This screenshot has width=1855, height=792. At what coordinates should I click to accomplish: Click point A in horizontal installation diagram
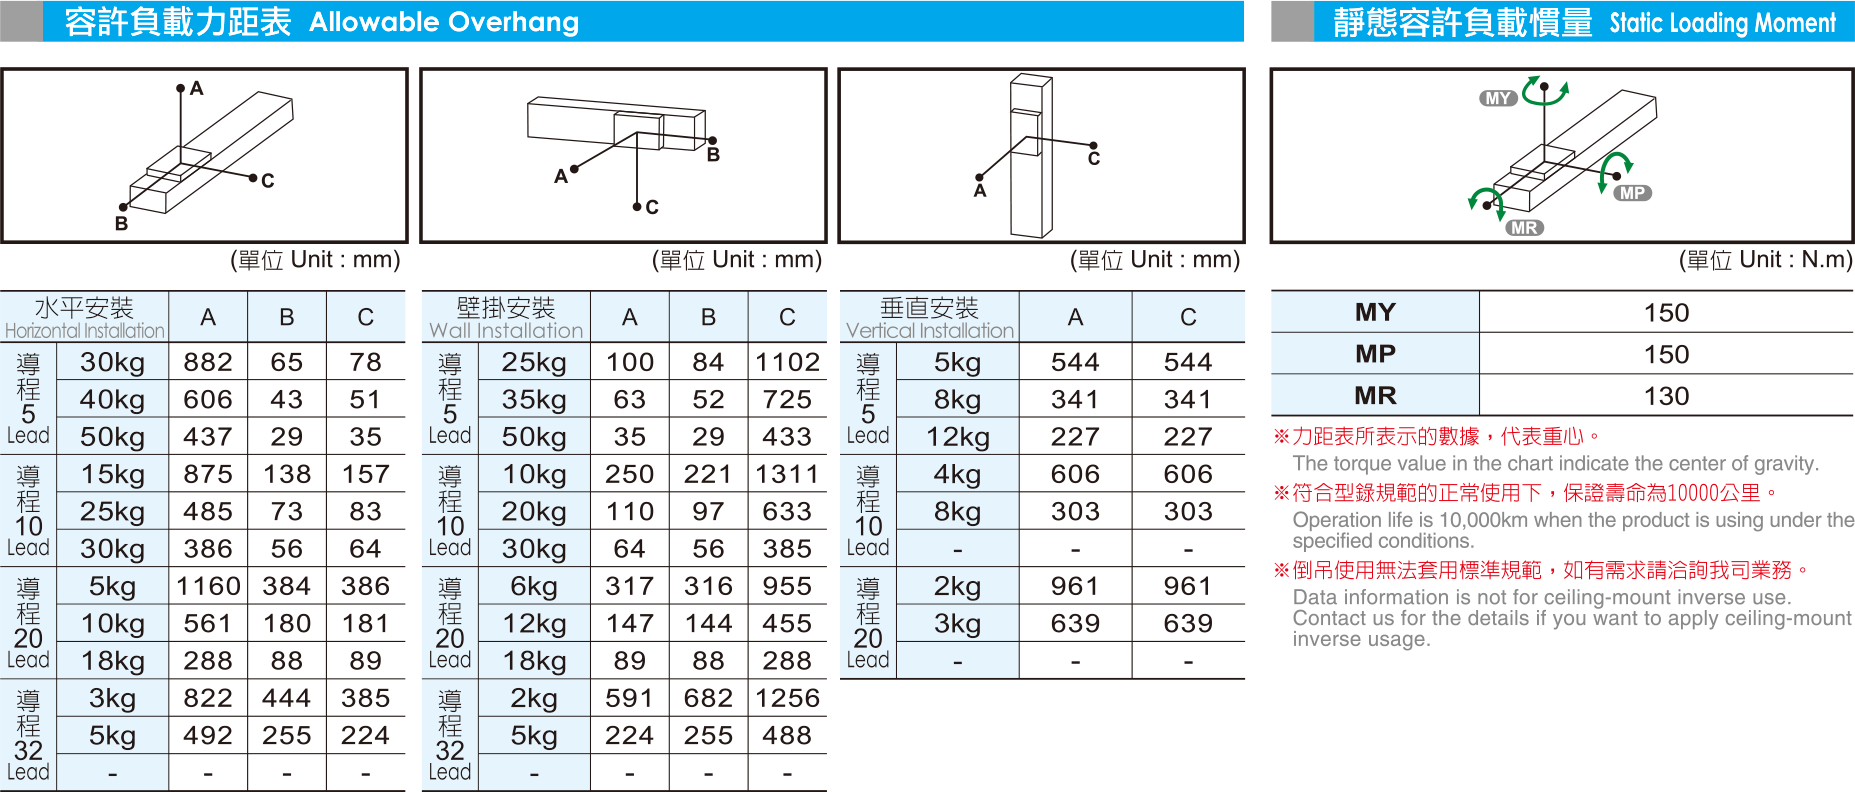point(181,88)
